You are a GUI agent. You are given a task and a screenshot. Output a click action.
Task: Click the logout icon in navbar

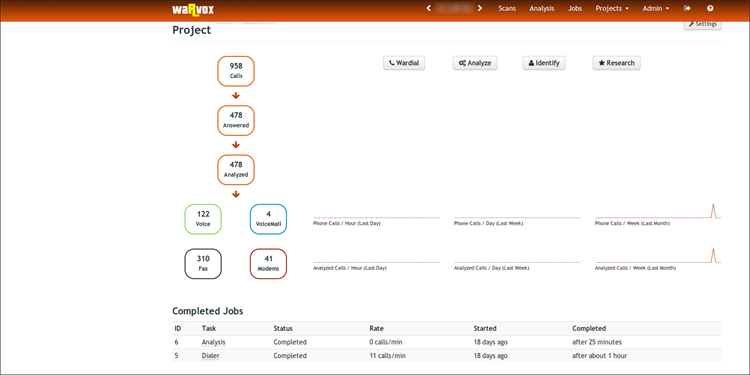click(687, 8)
